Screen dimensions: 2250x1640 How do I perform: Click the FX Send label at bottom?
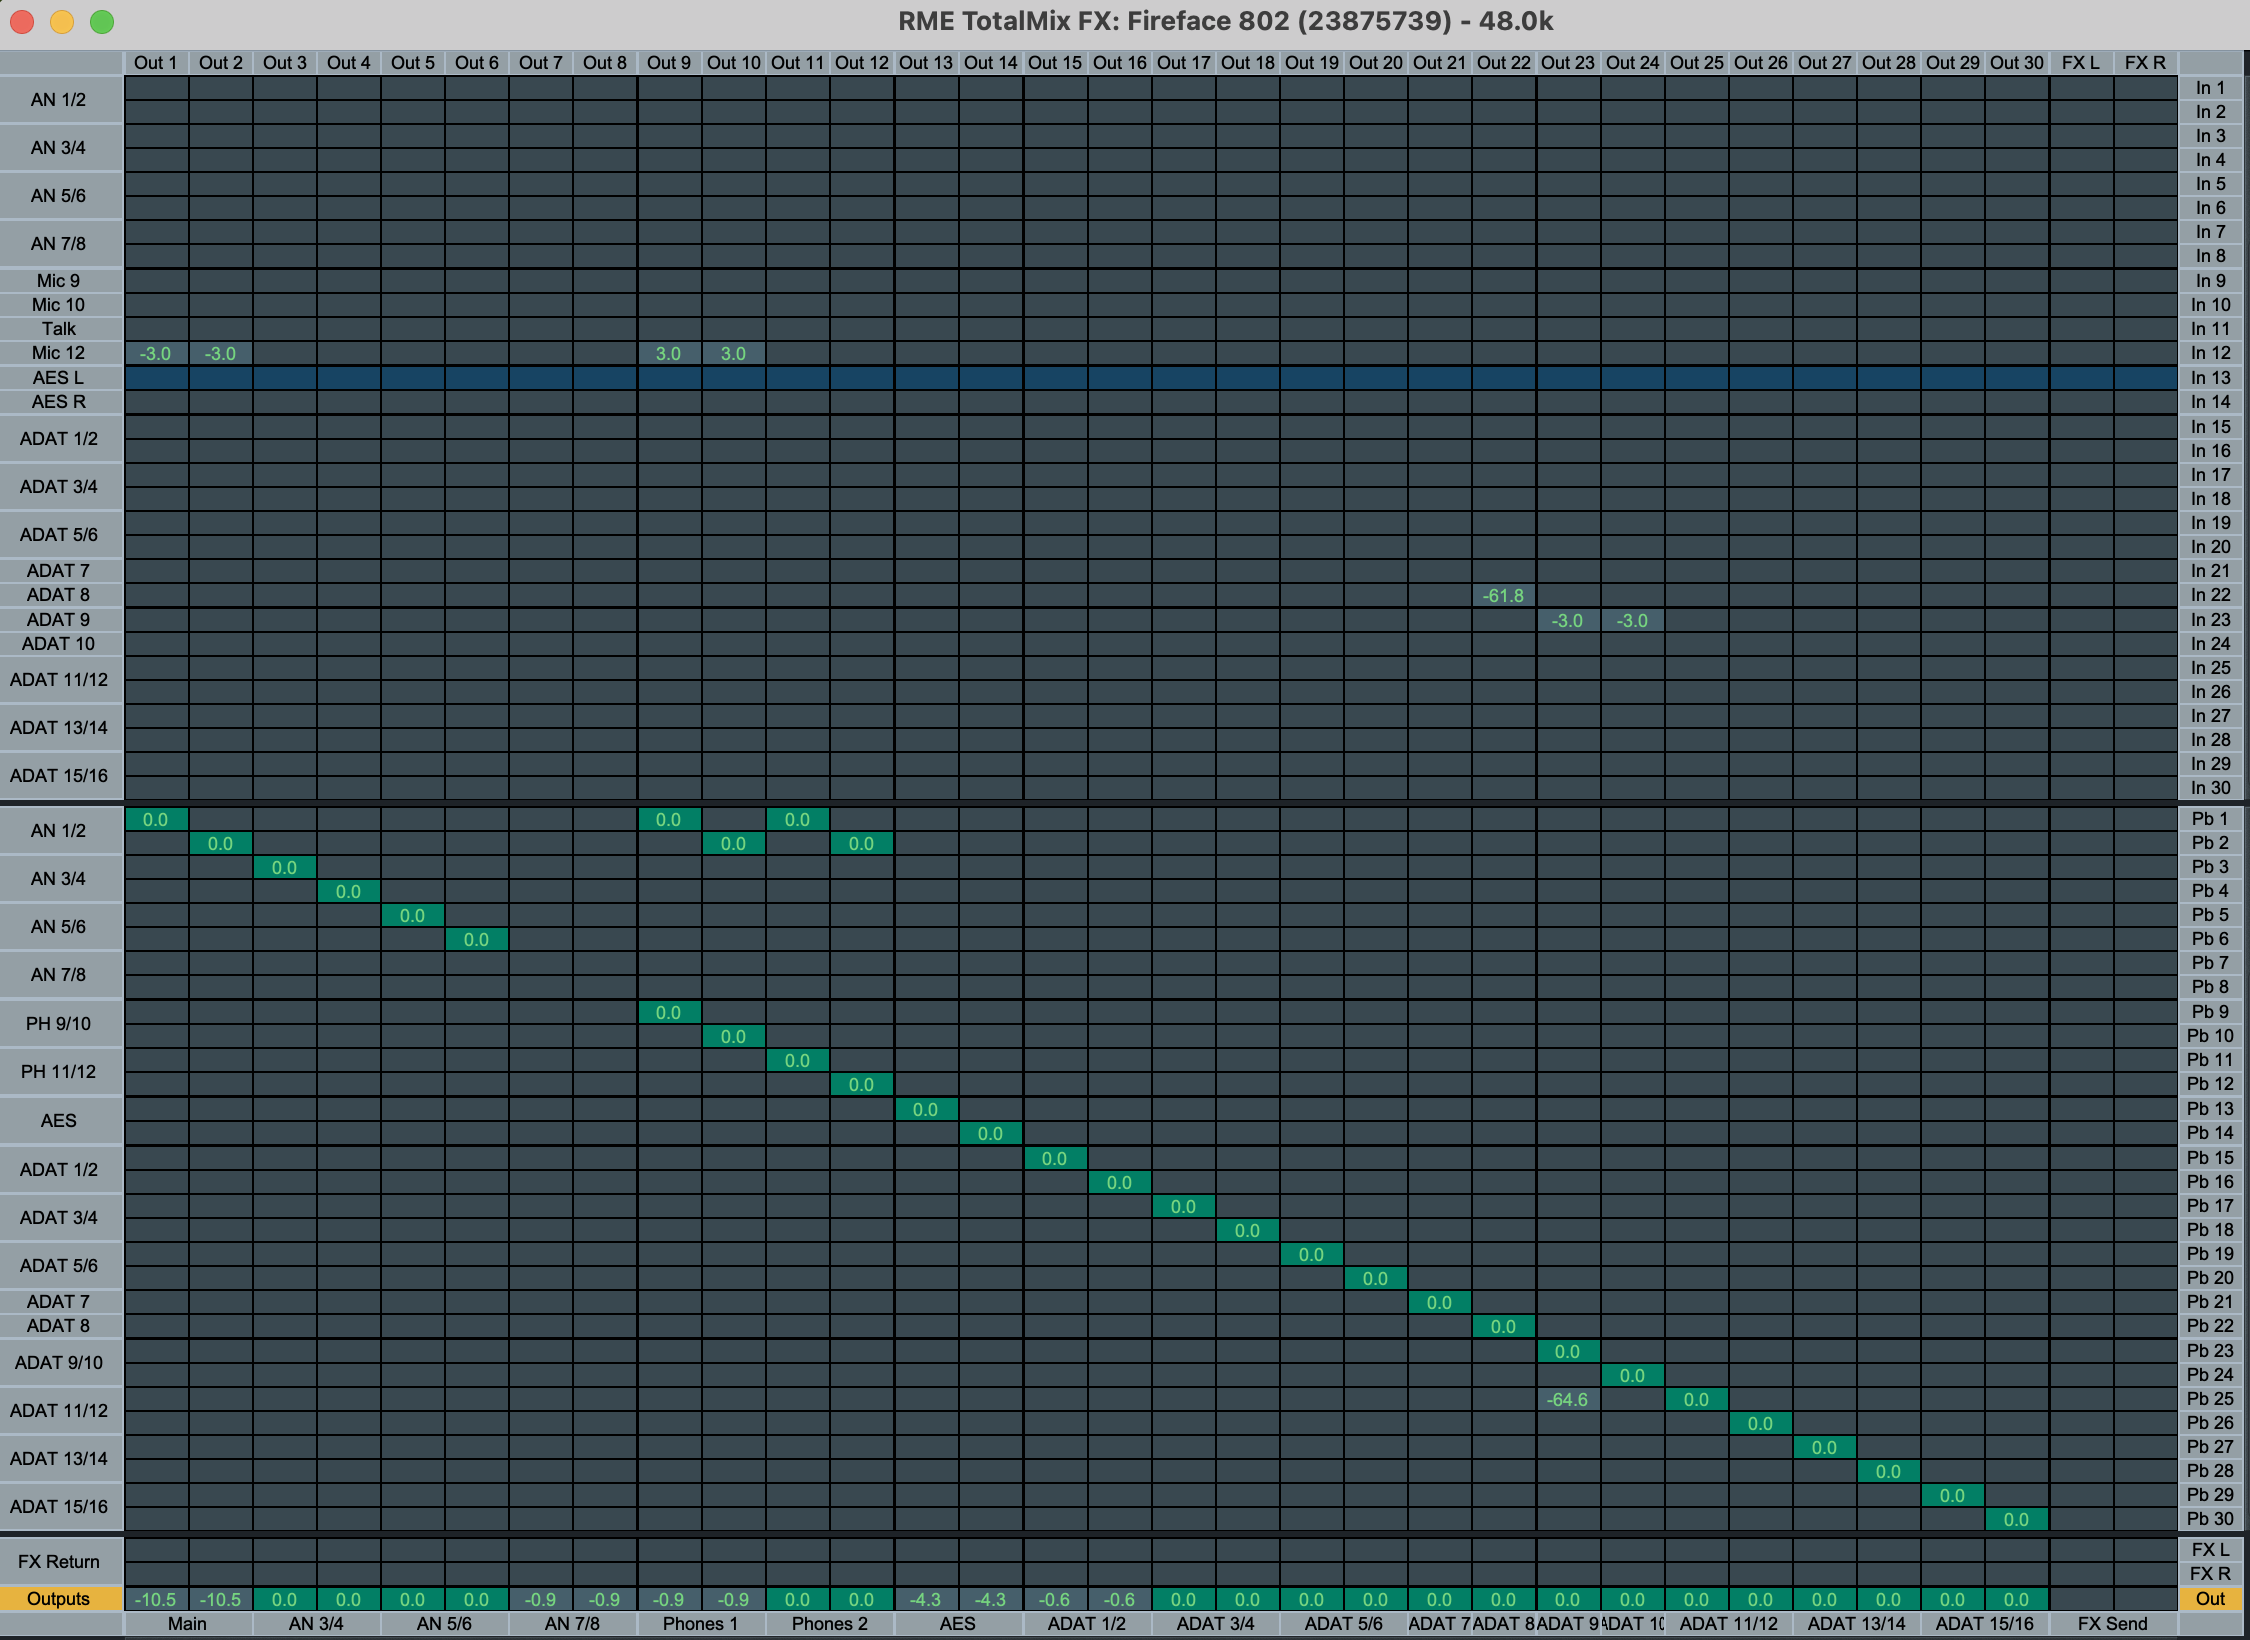coord(2112,1624)
